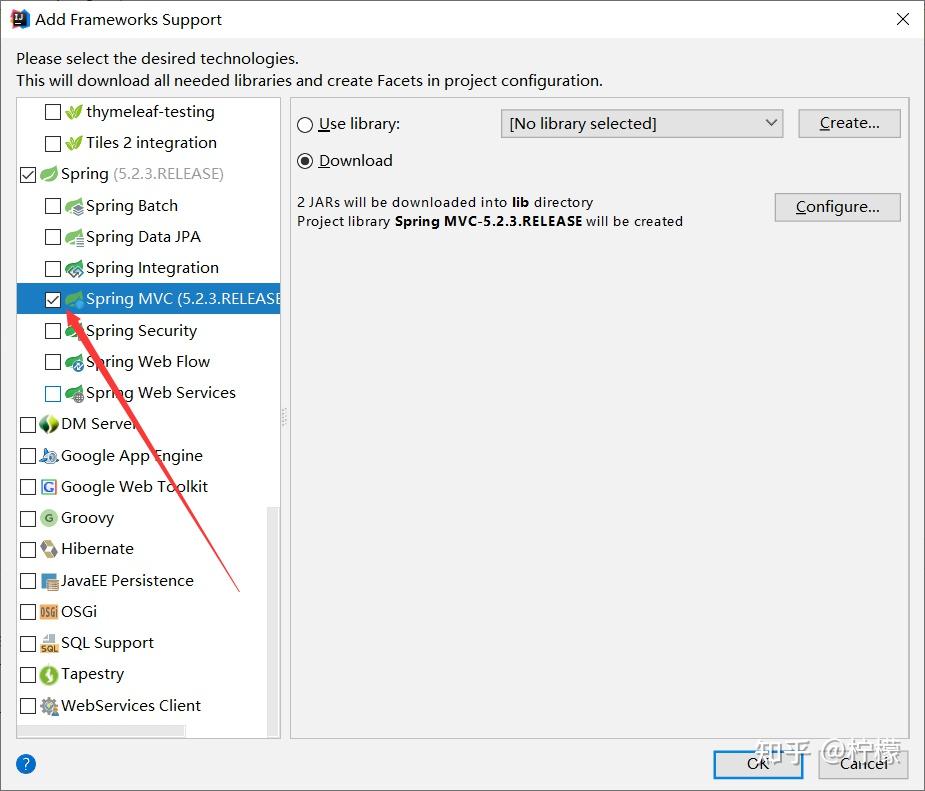Click the Hibernate icon

[49, 549]
